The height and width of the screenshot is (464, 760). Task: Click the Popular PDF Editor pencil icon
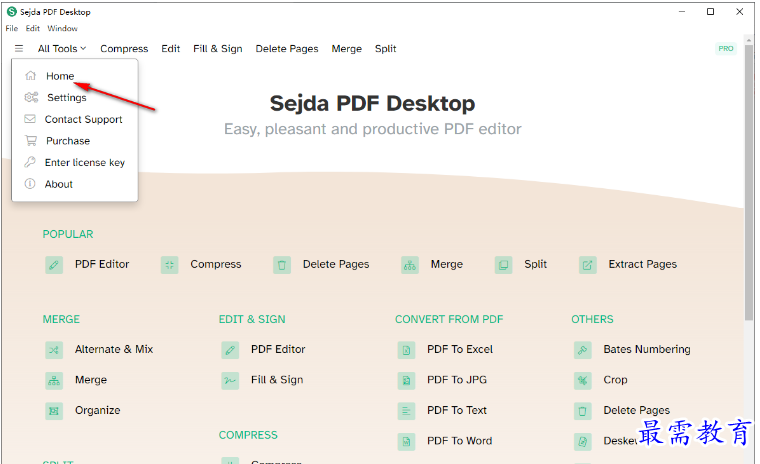[x=54, y=265]
